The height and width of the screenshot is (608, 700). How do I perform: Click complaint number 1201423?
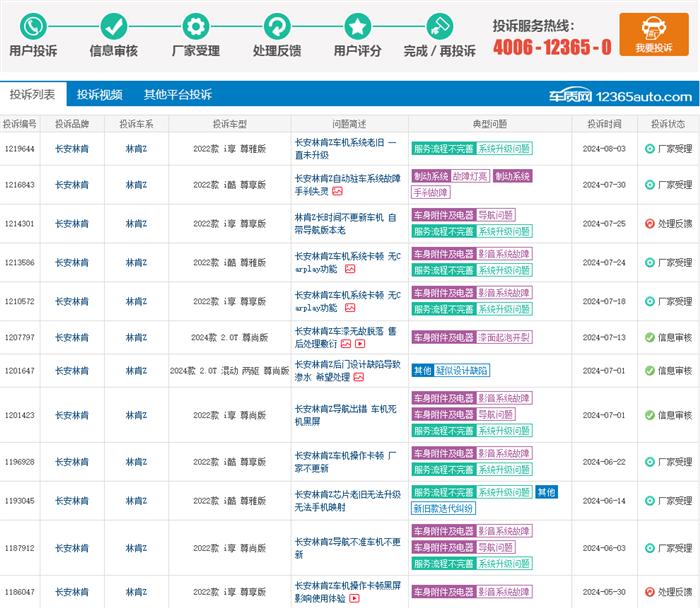(20, 415)
